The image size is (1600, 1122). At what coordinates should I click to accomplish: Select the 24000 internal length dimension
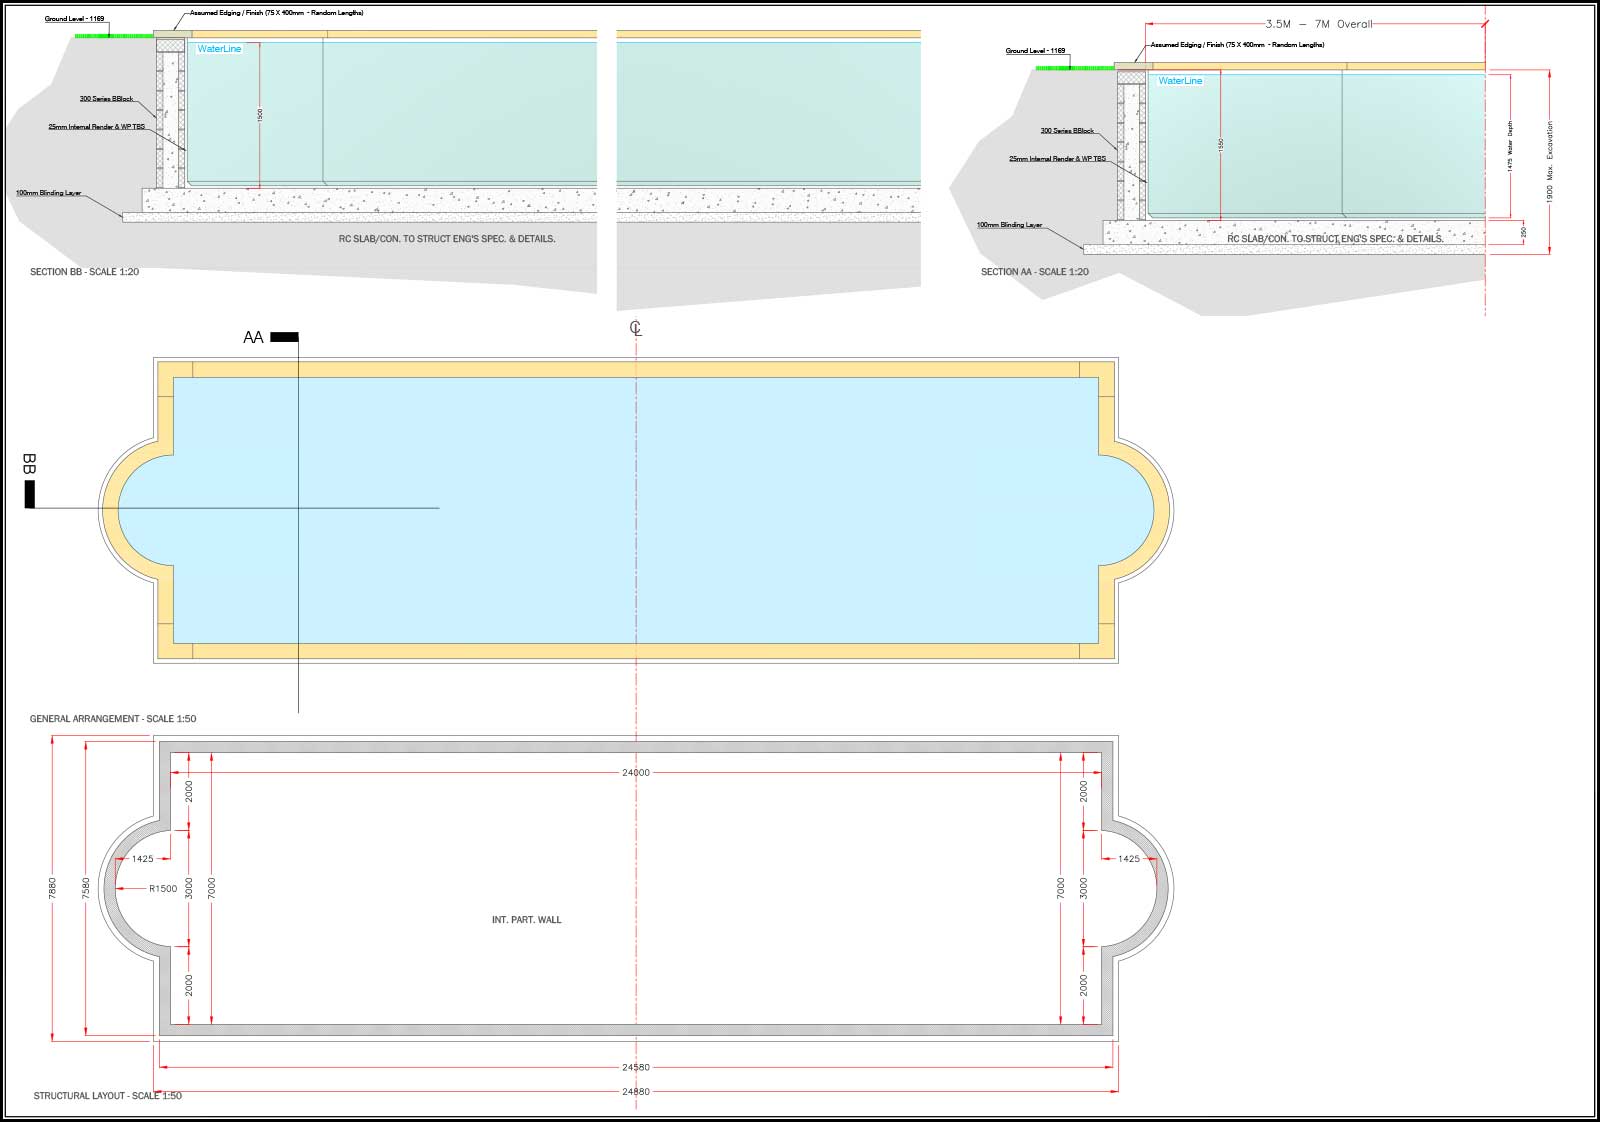tap(635, 773)
